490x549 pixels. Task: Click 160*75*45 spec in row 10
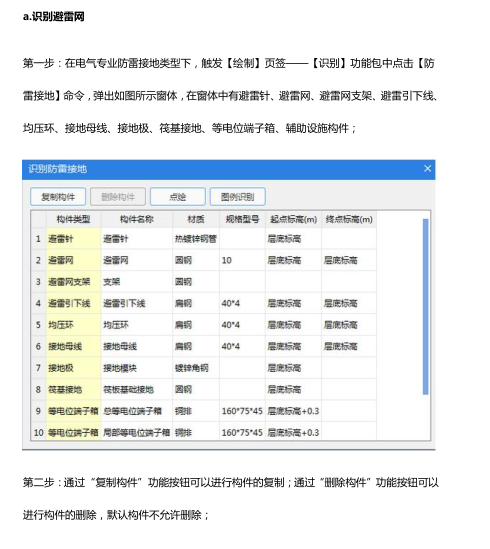coord(242,432)
